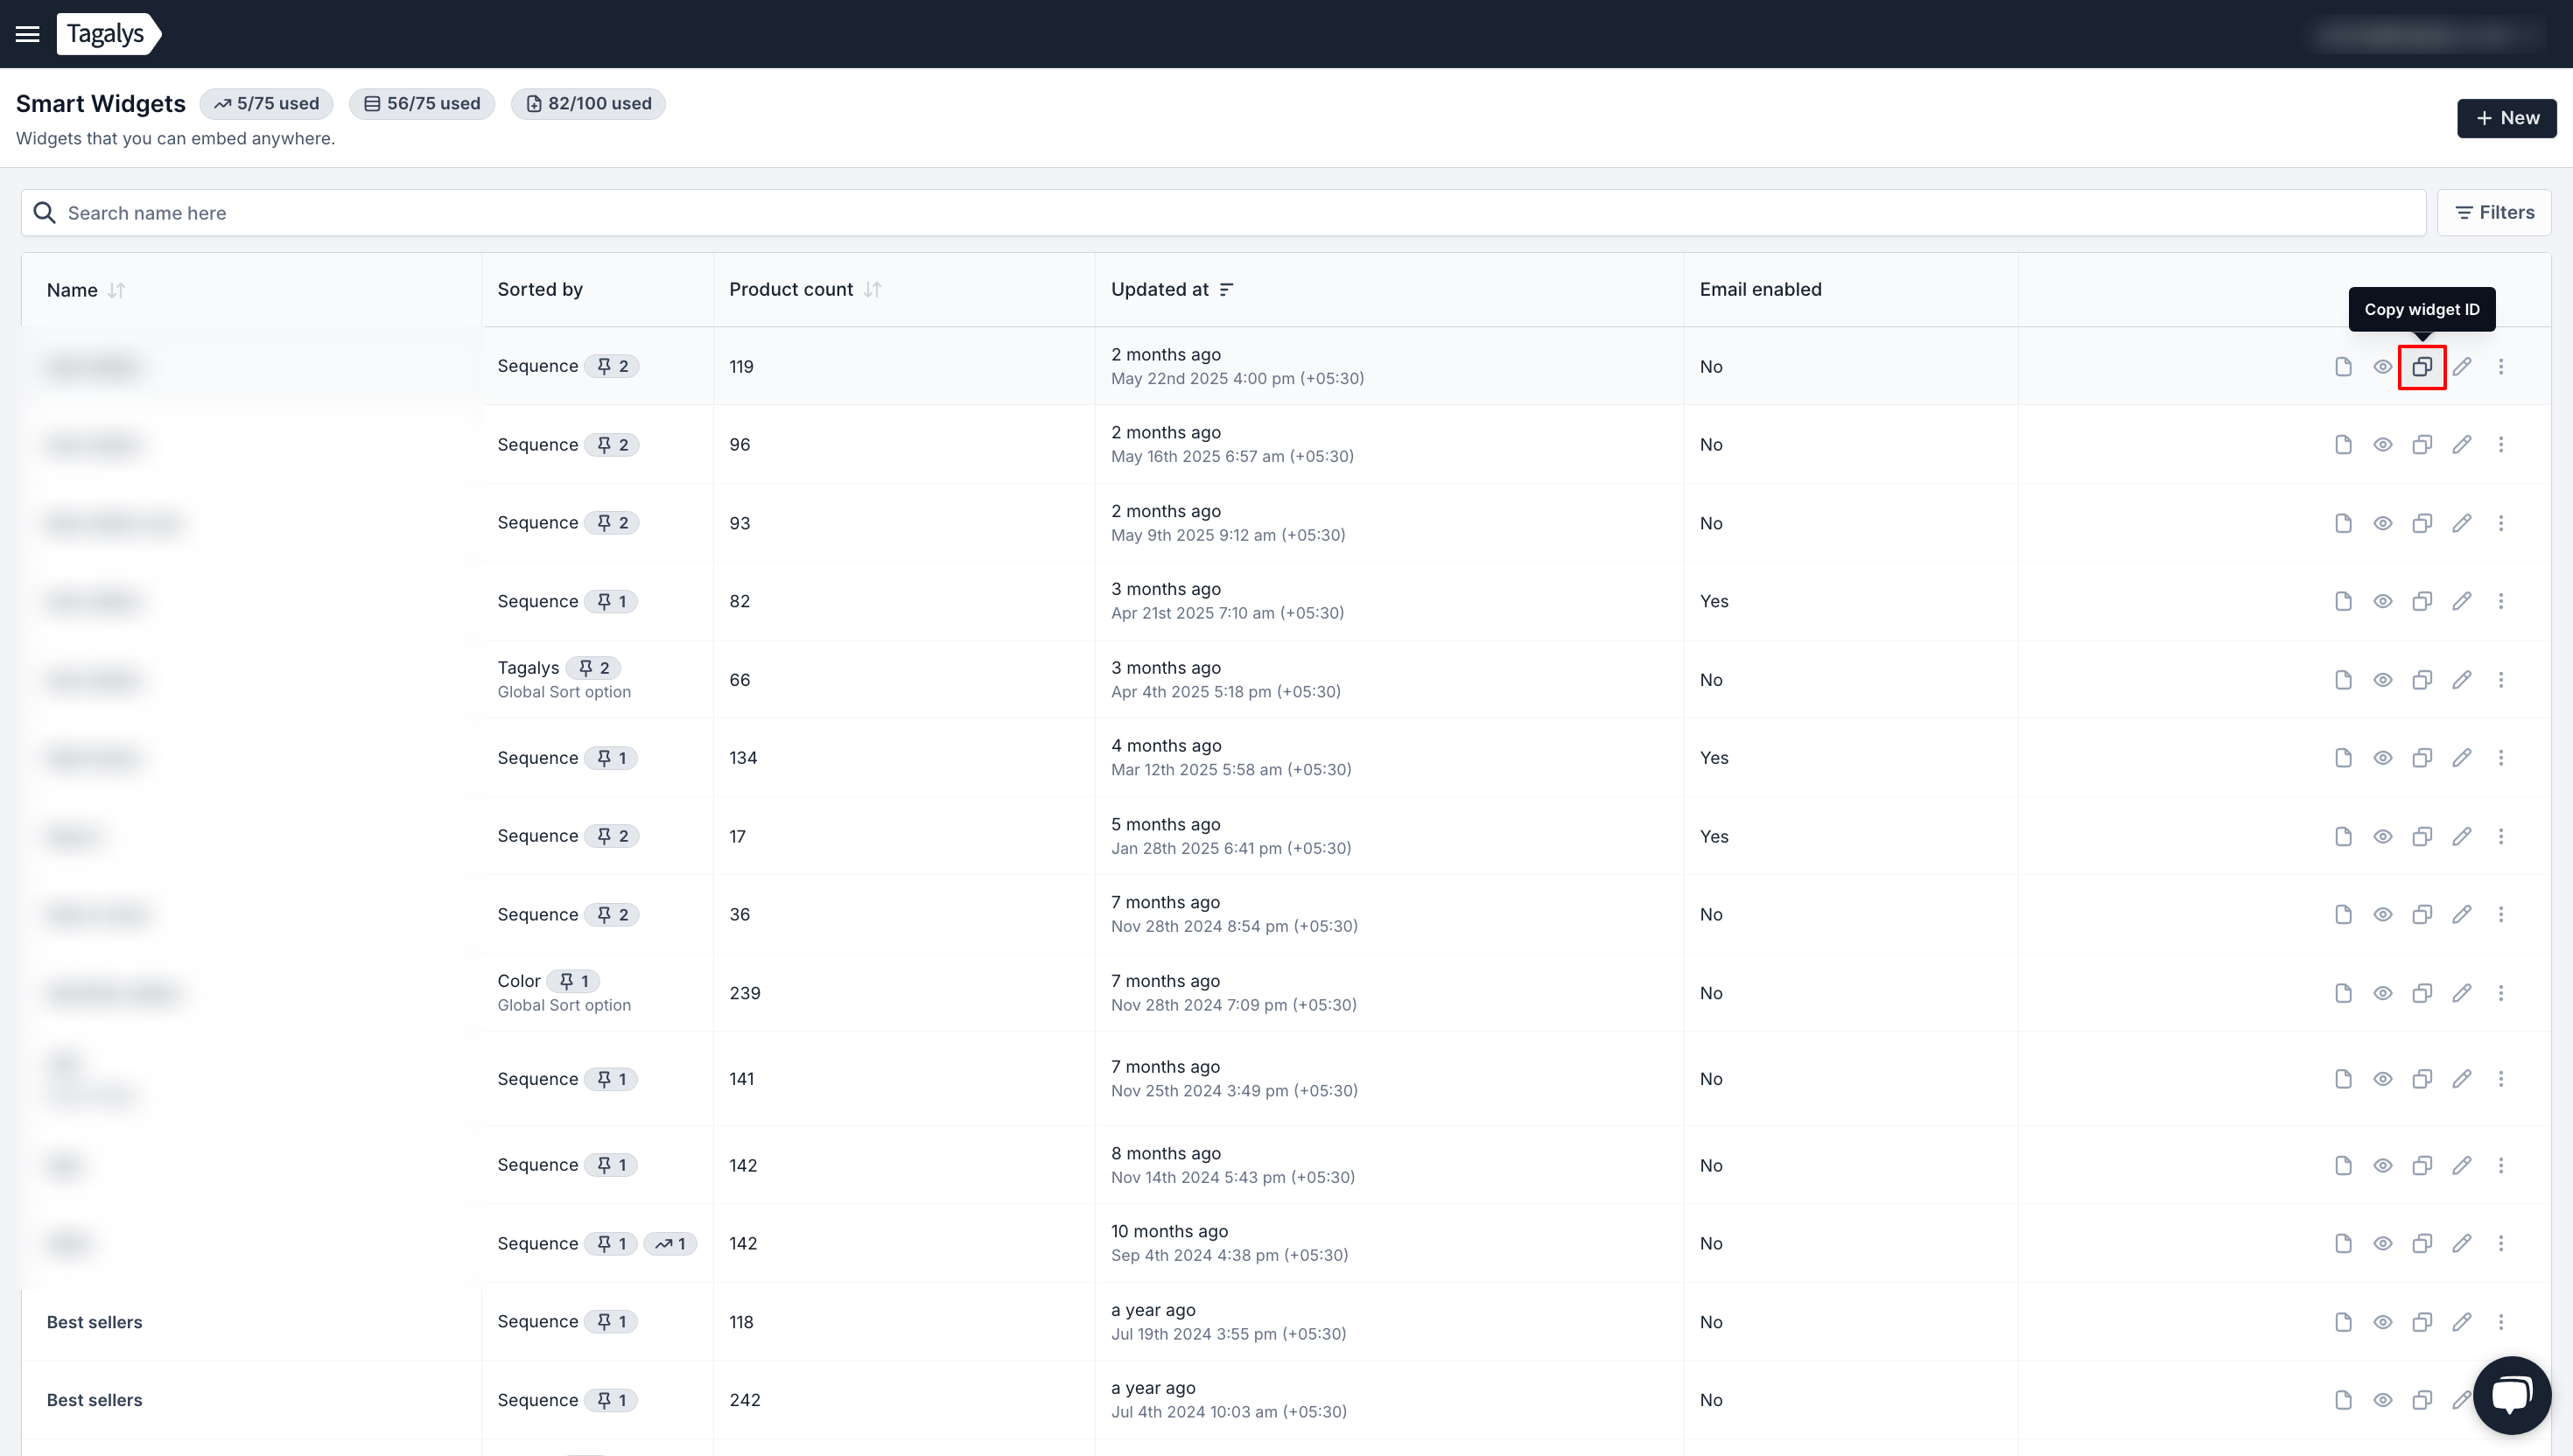Click the New widget button

click(x=2506, y=118)
